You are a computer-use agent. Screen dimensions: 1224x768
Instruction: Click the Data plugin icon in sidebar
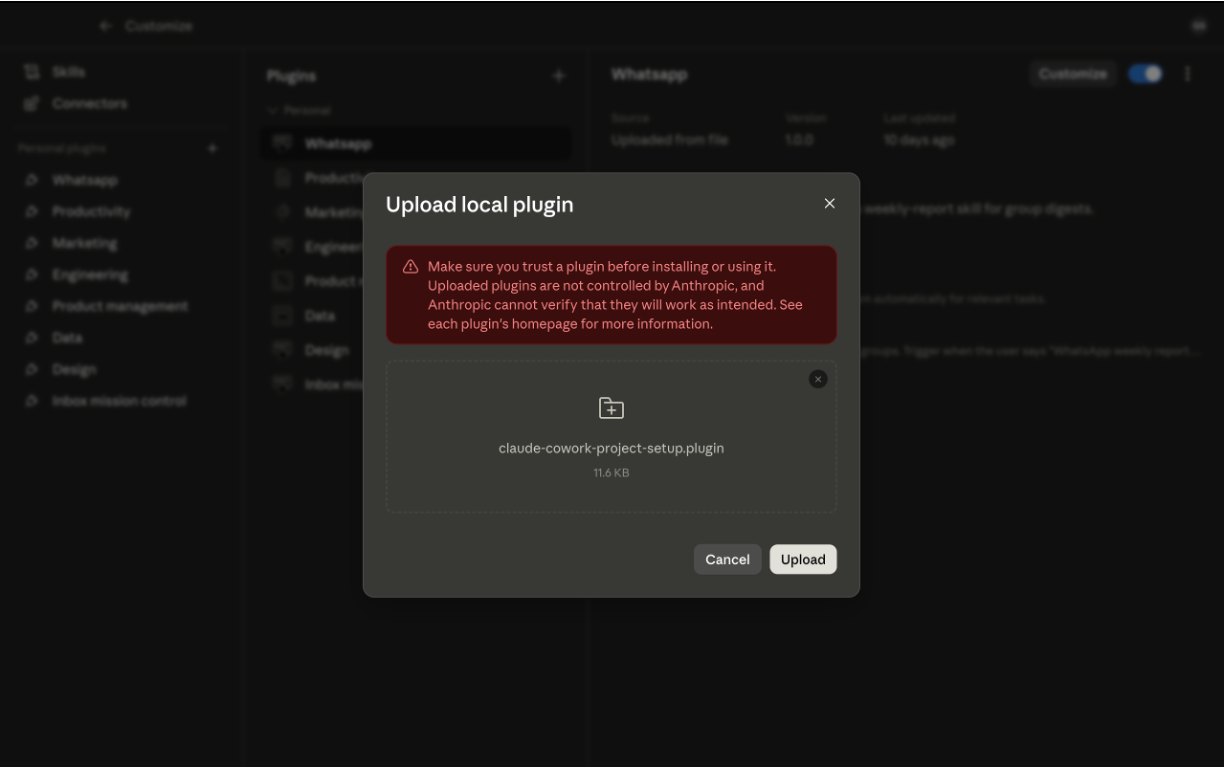32,338
